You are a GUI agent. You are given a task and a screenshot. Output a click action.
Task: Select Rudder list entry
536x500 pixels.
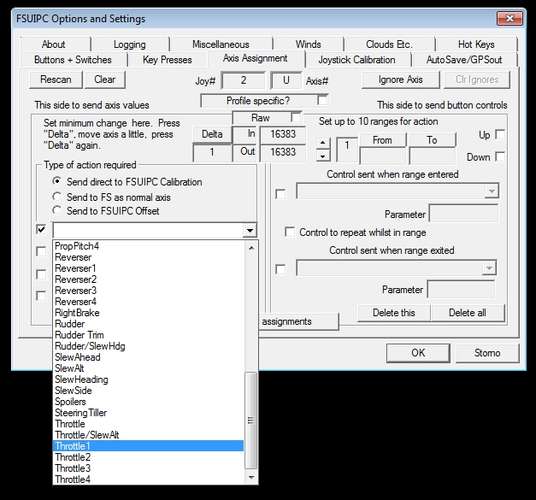tap(149, 324)
